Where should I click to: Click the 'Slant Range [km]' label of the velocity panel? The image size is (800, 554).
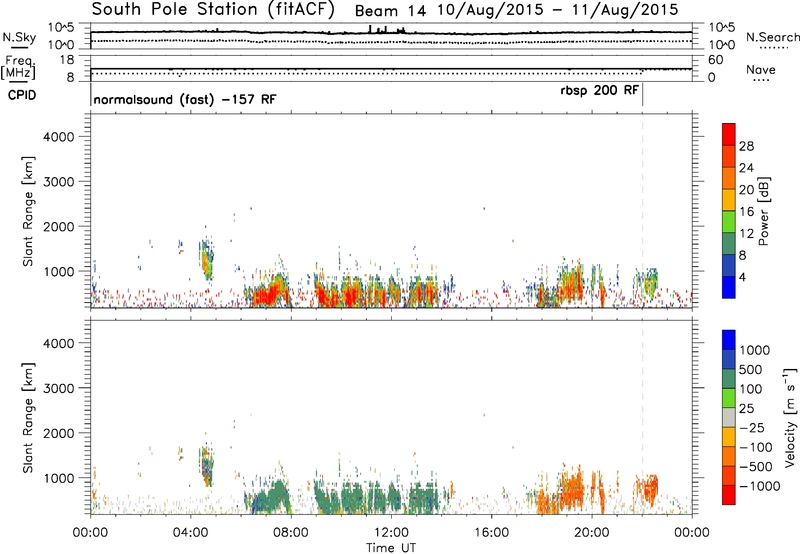click(x=28, y=418)
